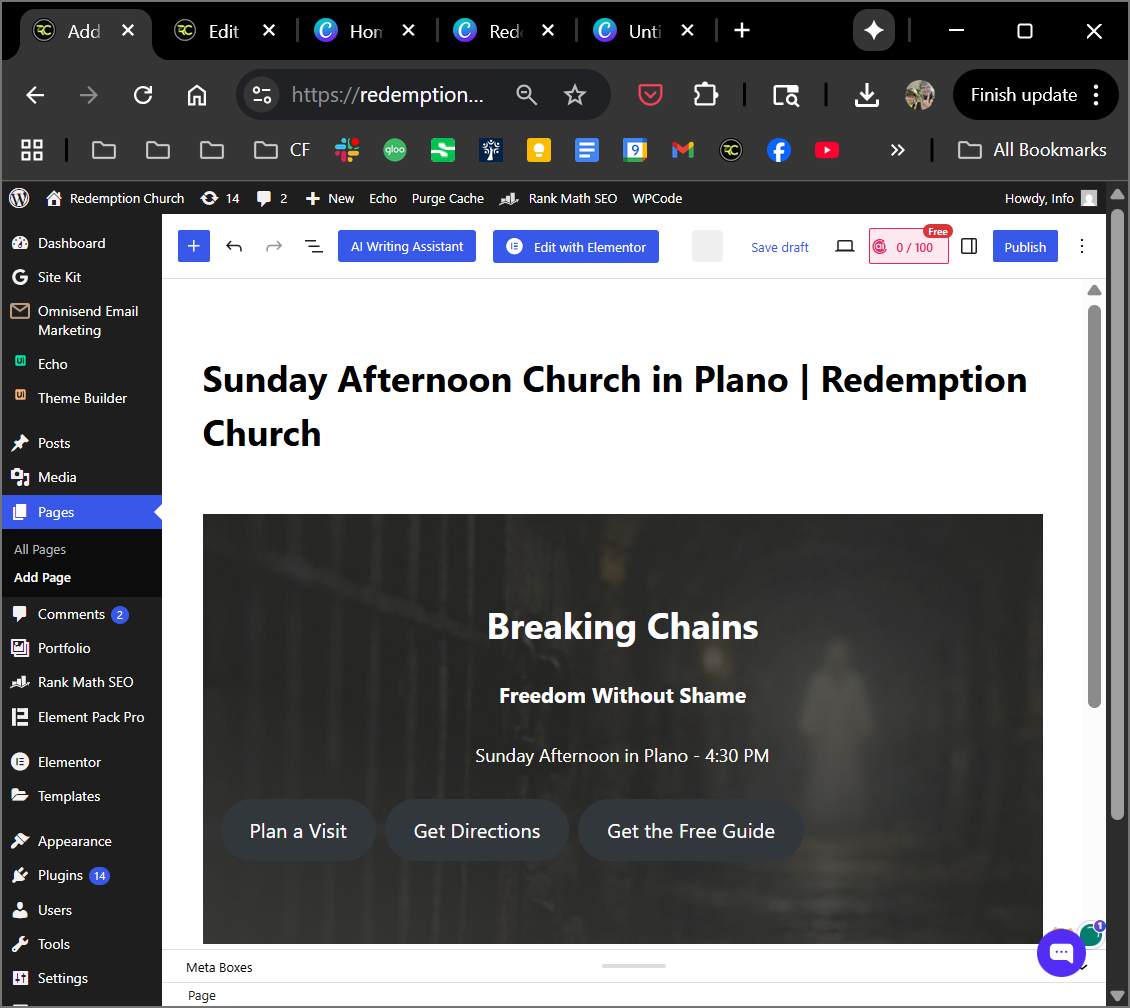Open the chat support bubble

1061,953
